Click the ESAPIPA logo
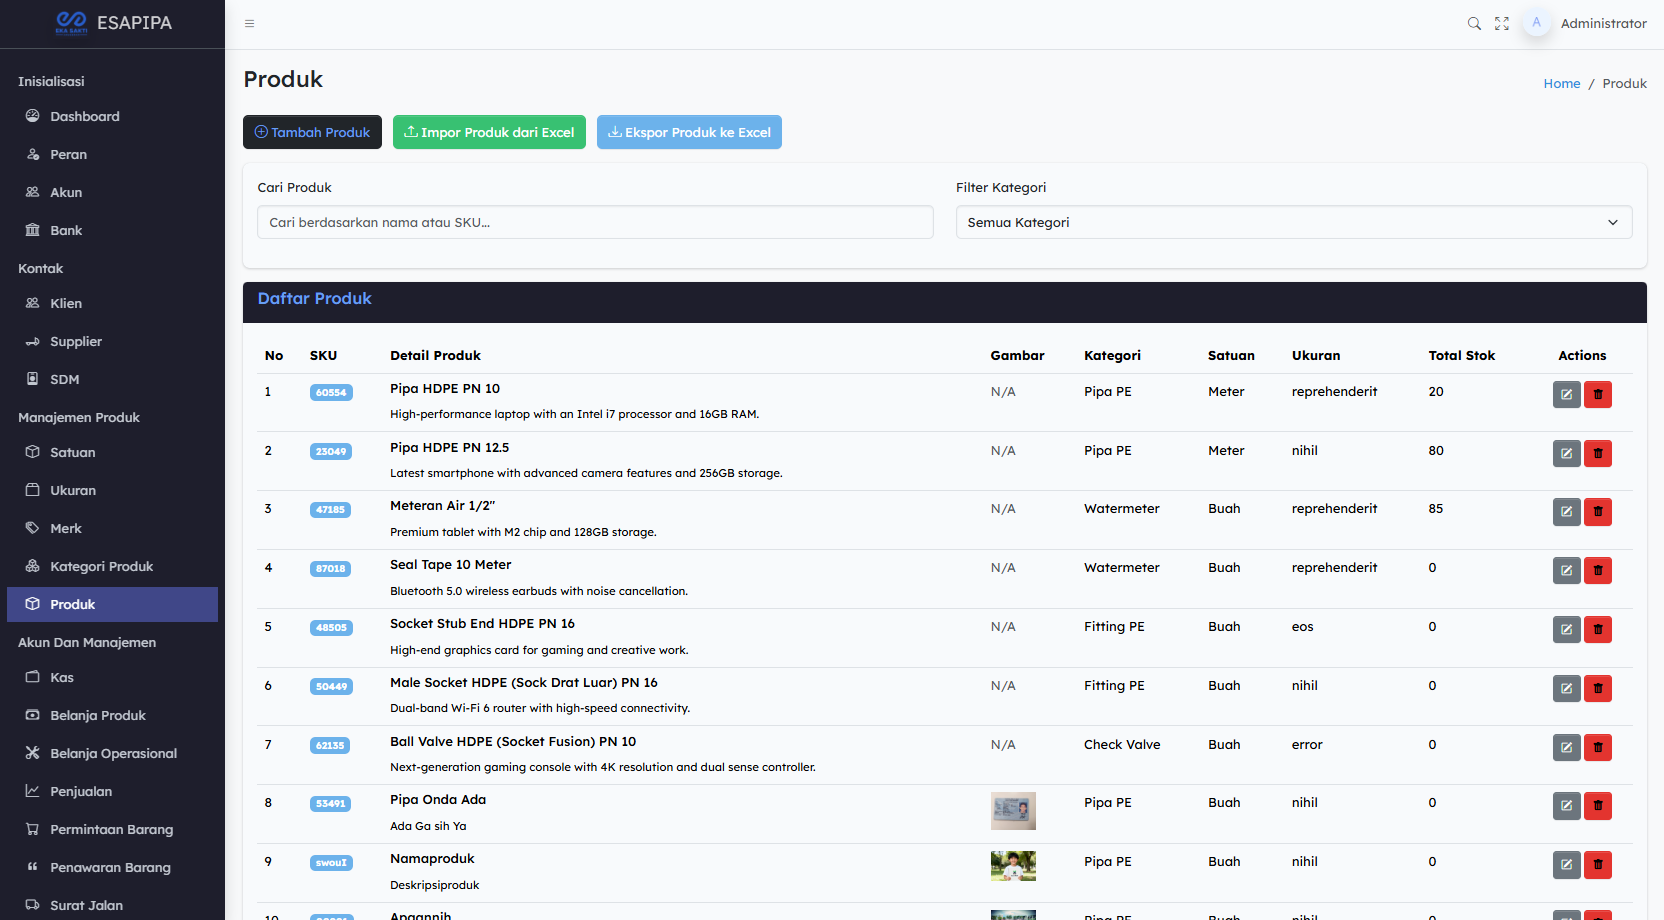1664x920 pixels. coord(113,23)
